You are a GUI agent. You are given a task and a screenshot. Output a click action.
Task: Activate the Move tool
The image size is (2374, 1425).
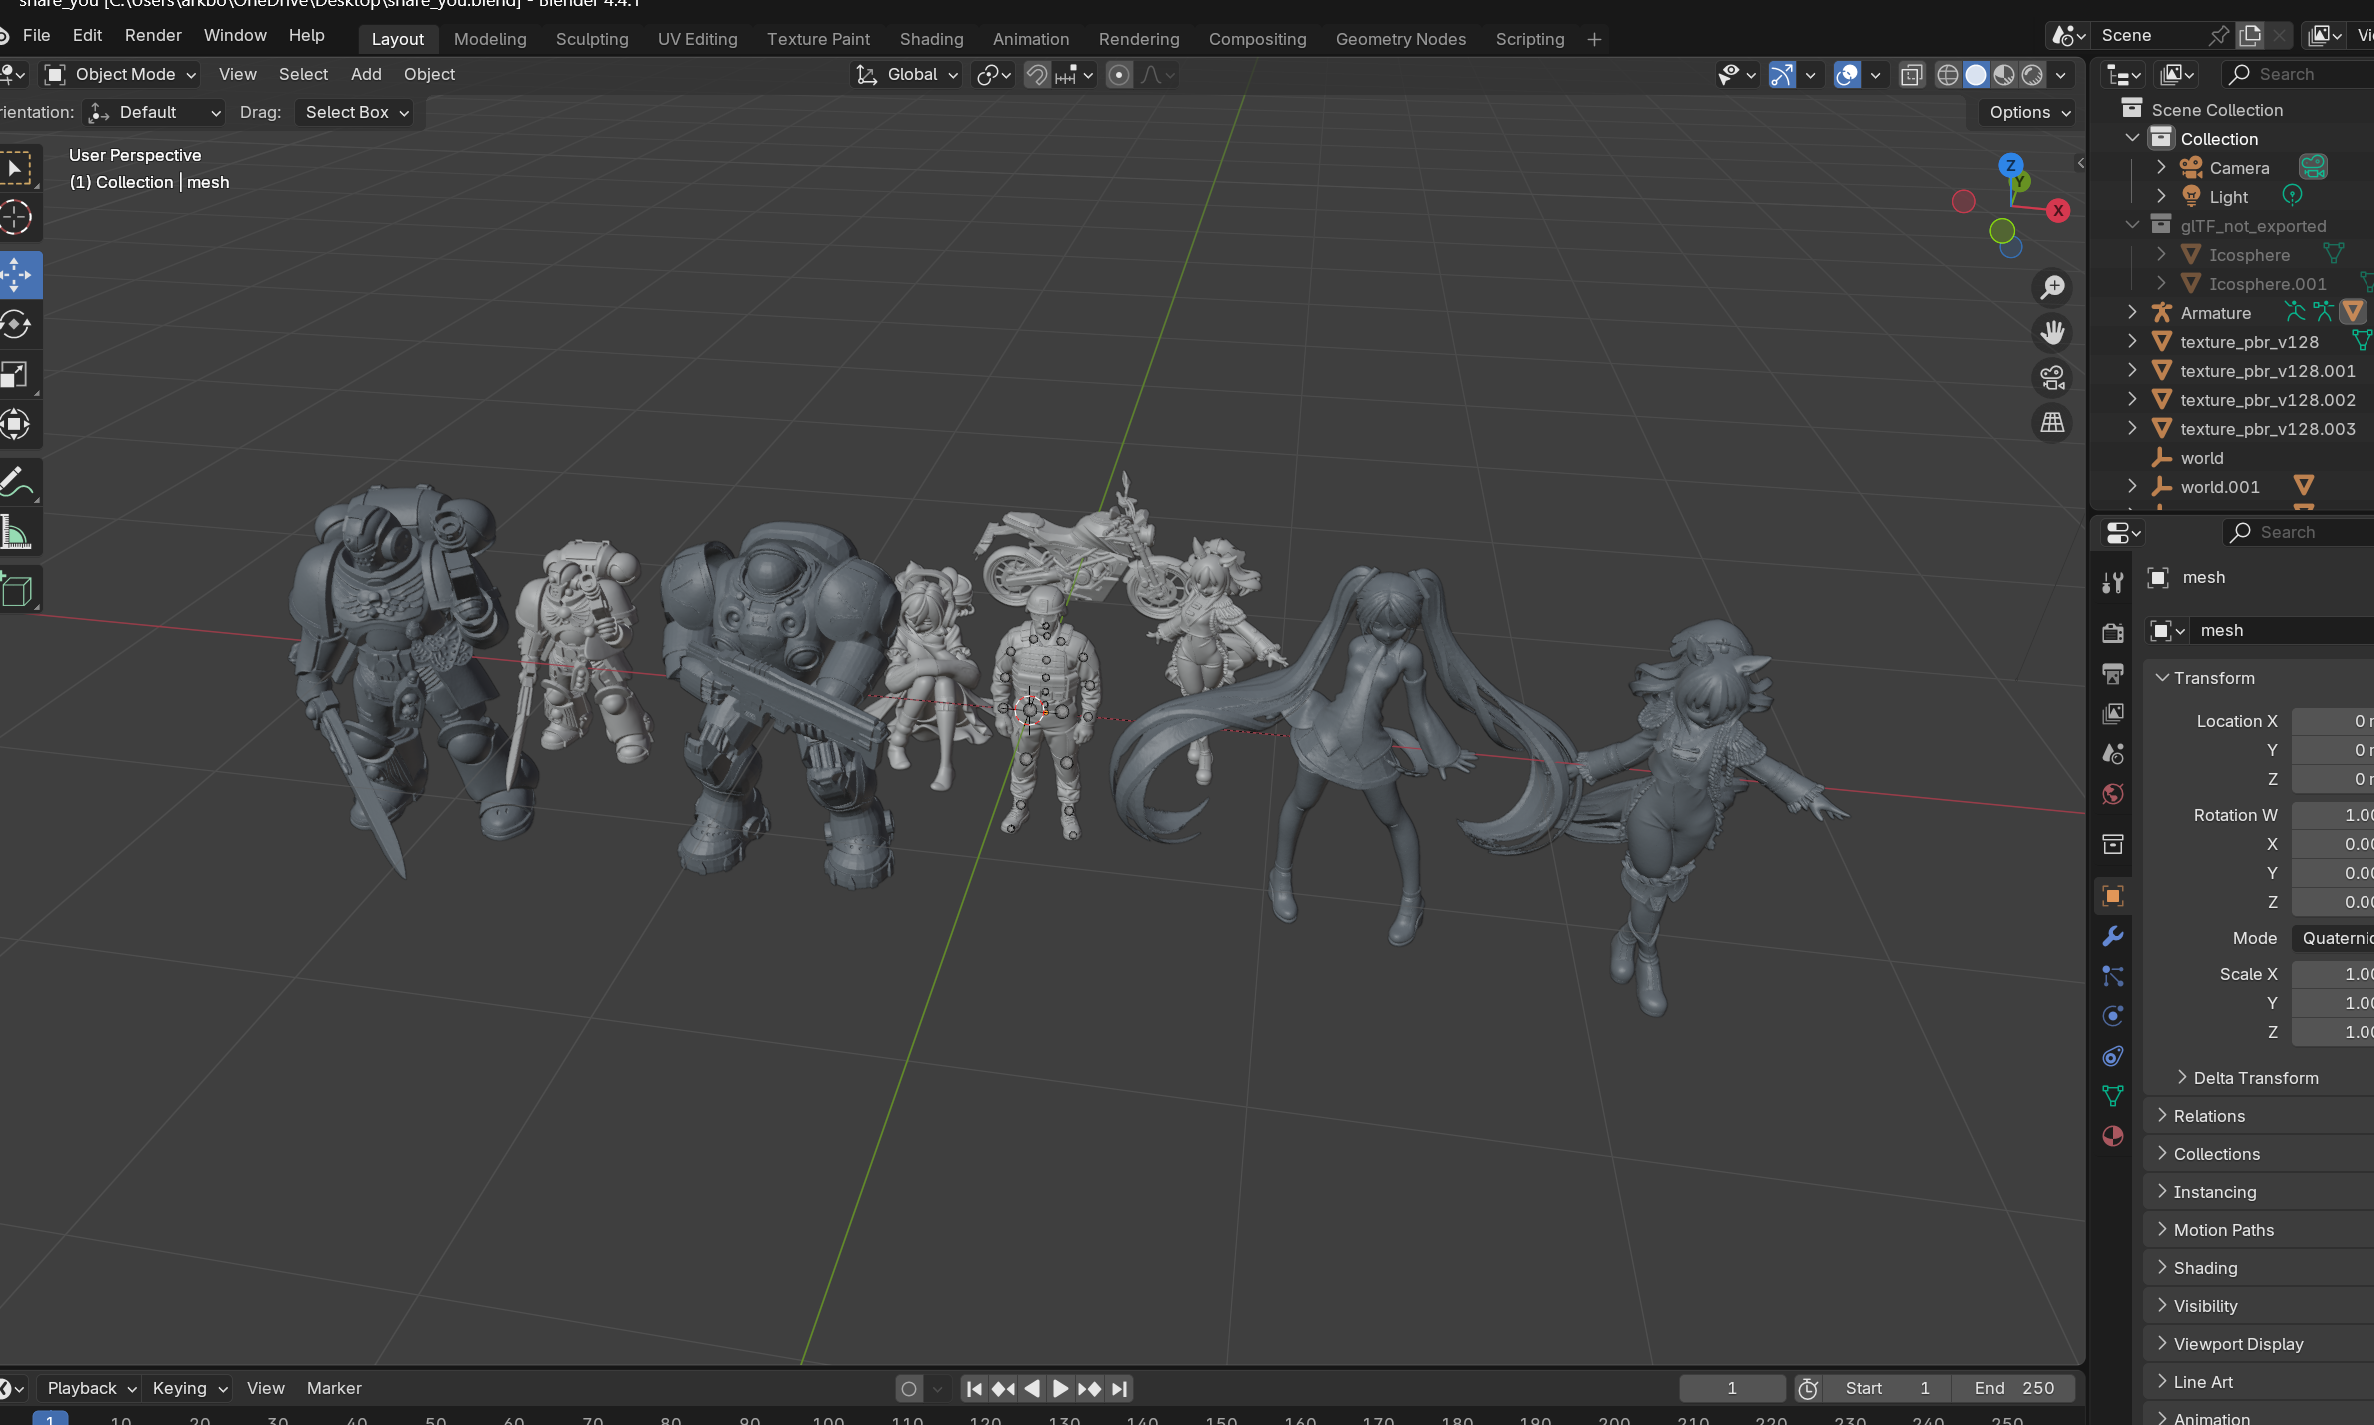click(x=16, y=275)
